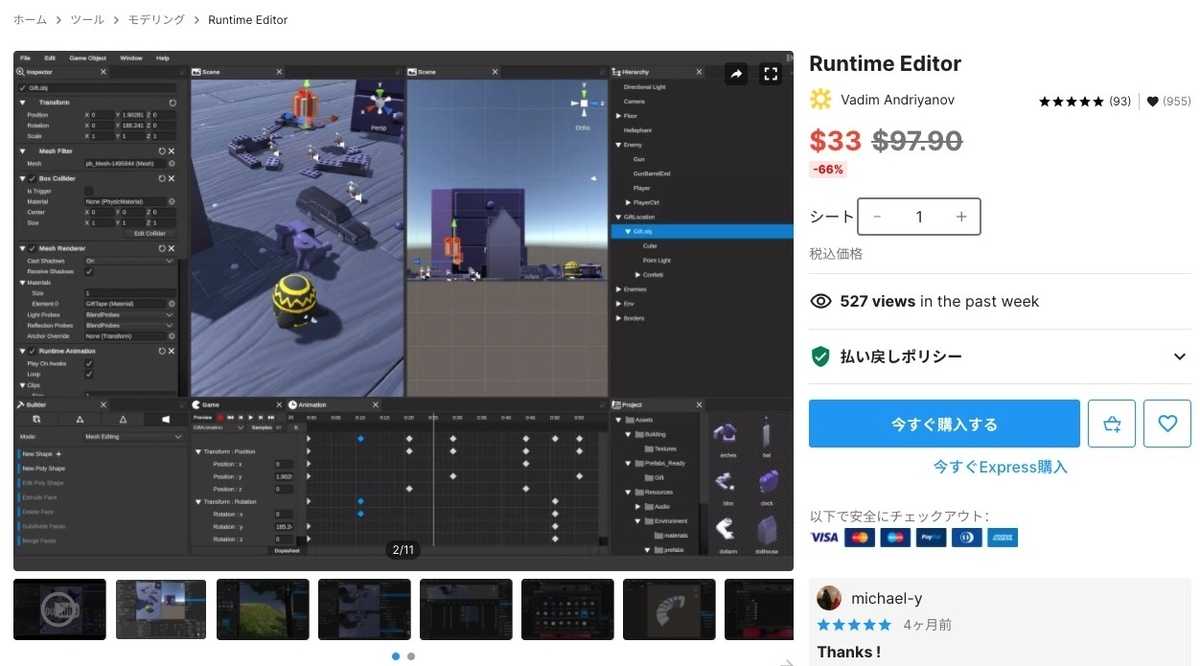1200x666 pixels.
Task: Toggle the Mesh Renderer enabled checkbox
Action: [x=32, y=248]
